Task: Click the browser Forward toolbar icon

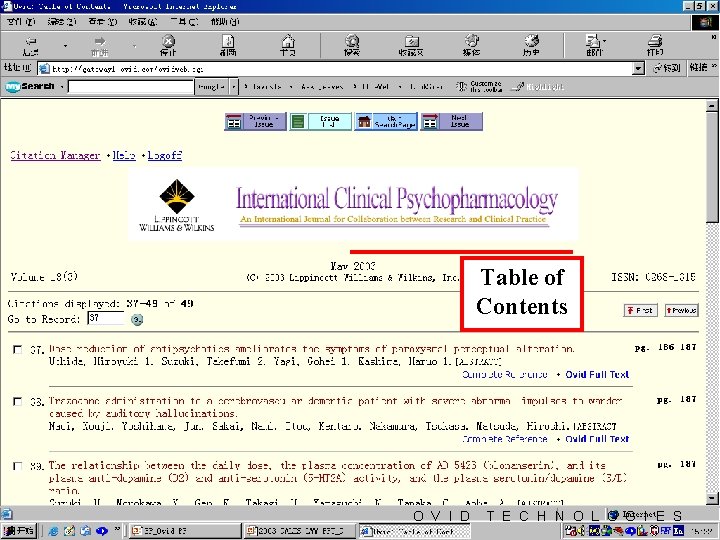Action: tap(100, 45)
